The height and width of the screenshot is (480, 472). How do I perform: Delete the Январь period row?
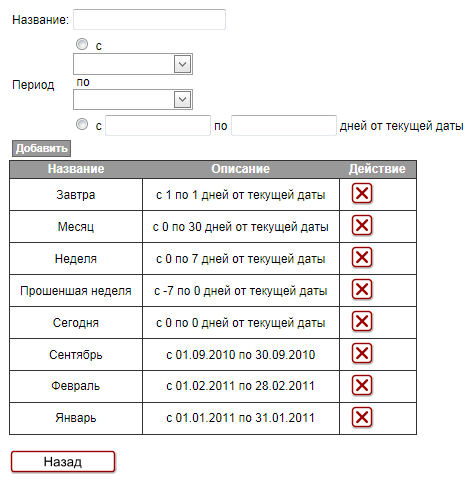click(x=362, y=417)
